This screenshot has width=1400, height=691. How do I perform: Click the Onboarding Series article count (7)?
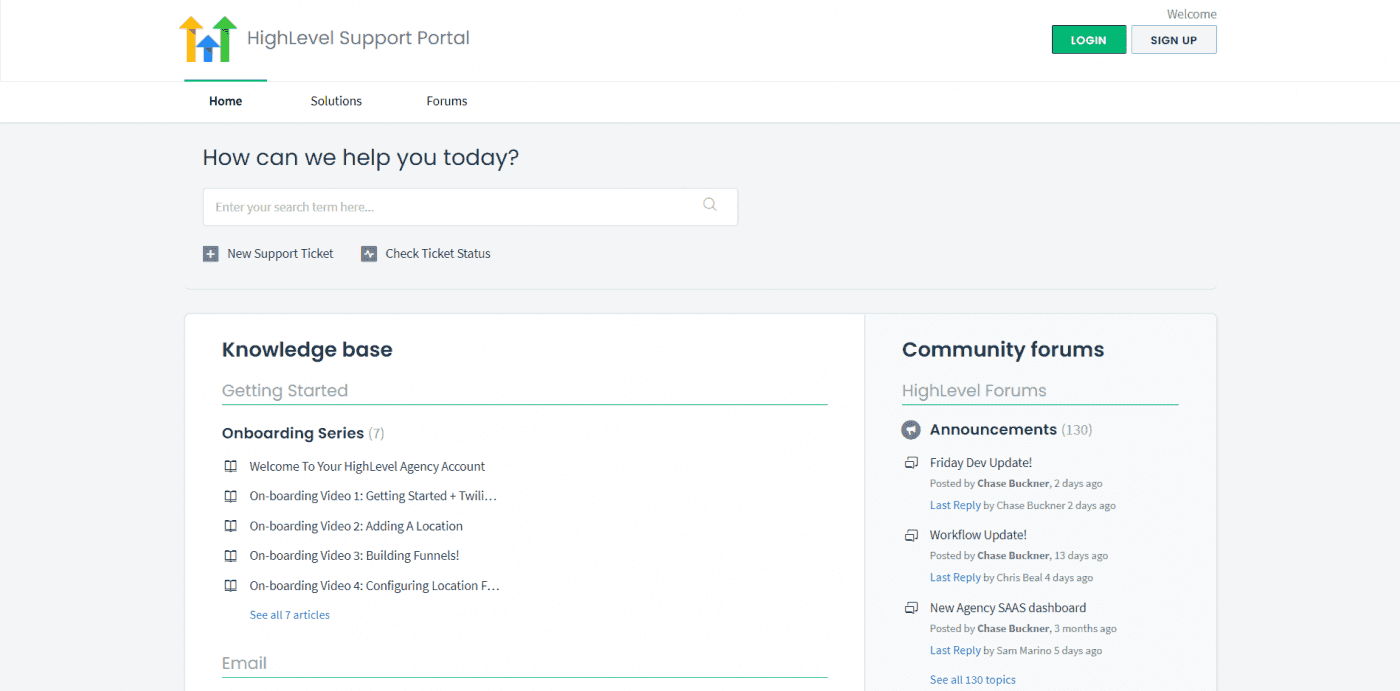pos(376,434)
